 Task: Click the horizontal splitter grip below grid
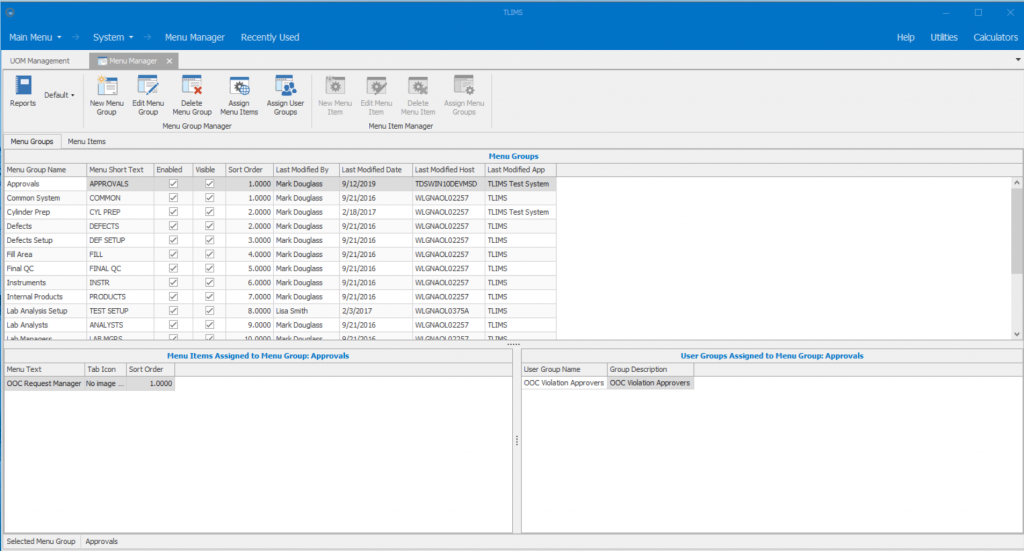click(x=513, y=344)
